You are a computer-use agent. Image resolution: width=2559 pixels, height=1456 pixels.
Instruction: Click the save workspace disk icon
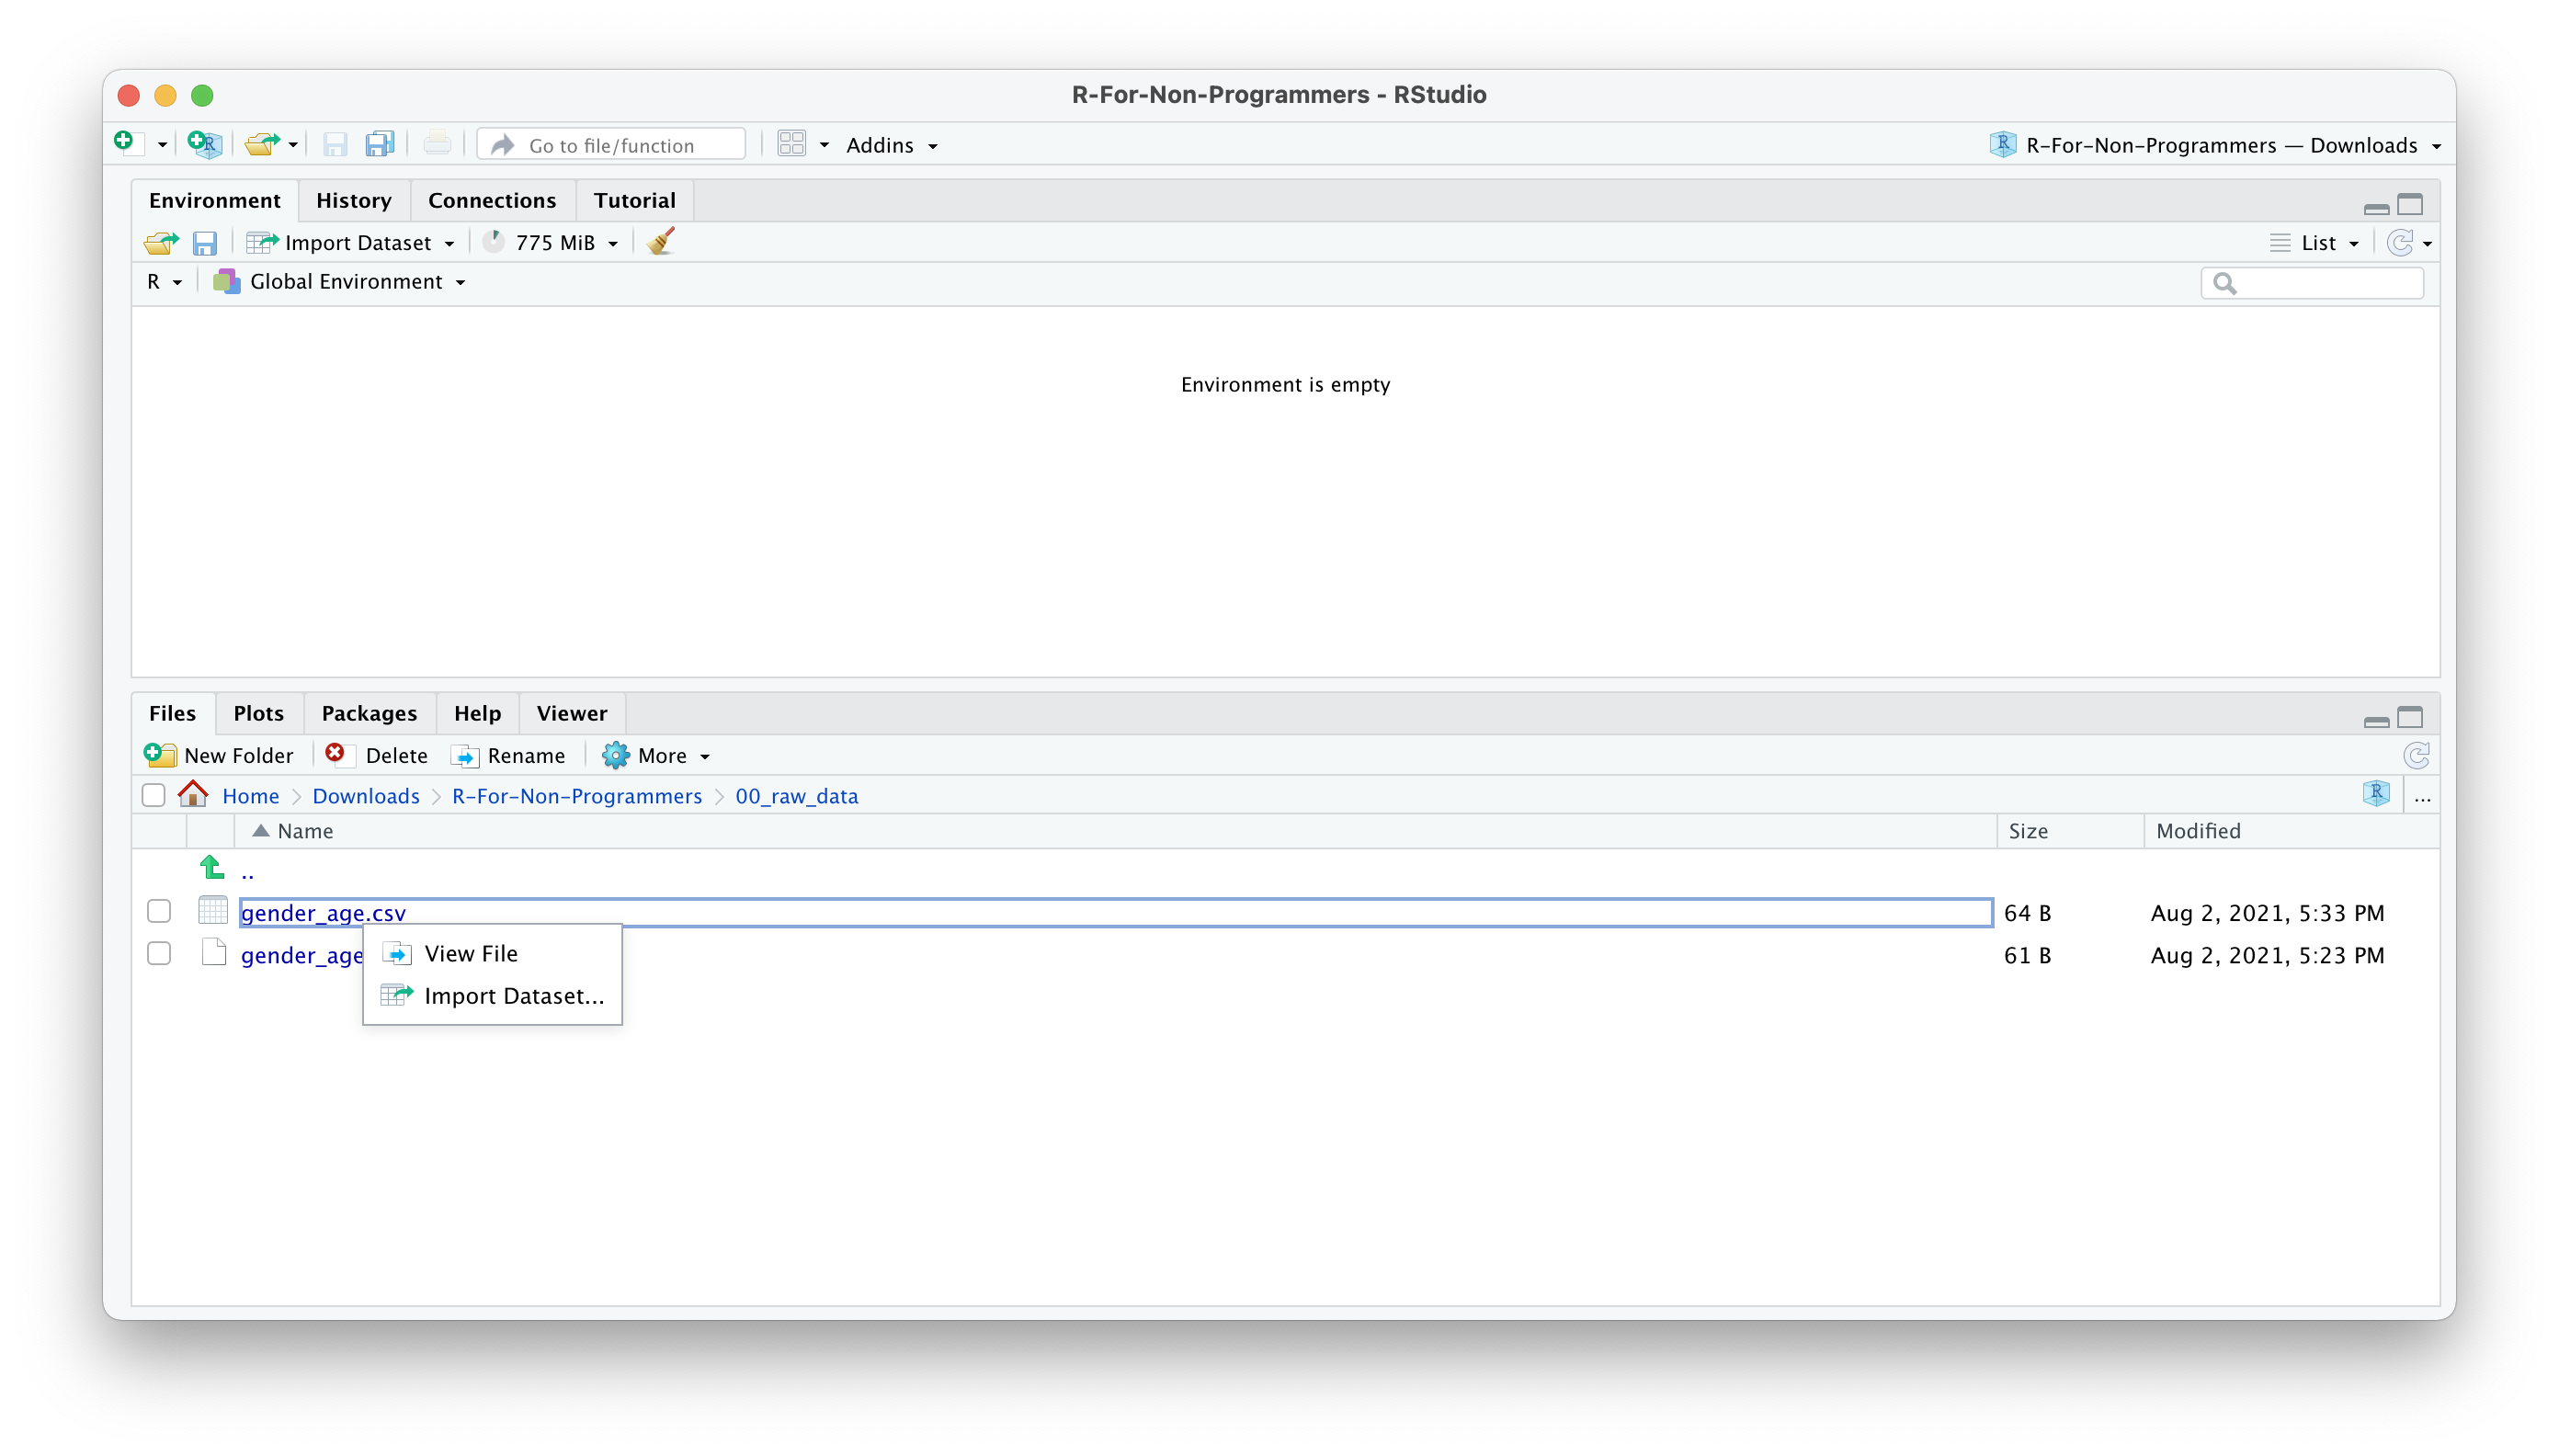pyautogui.click(x=205, y=243)
